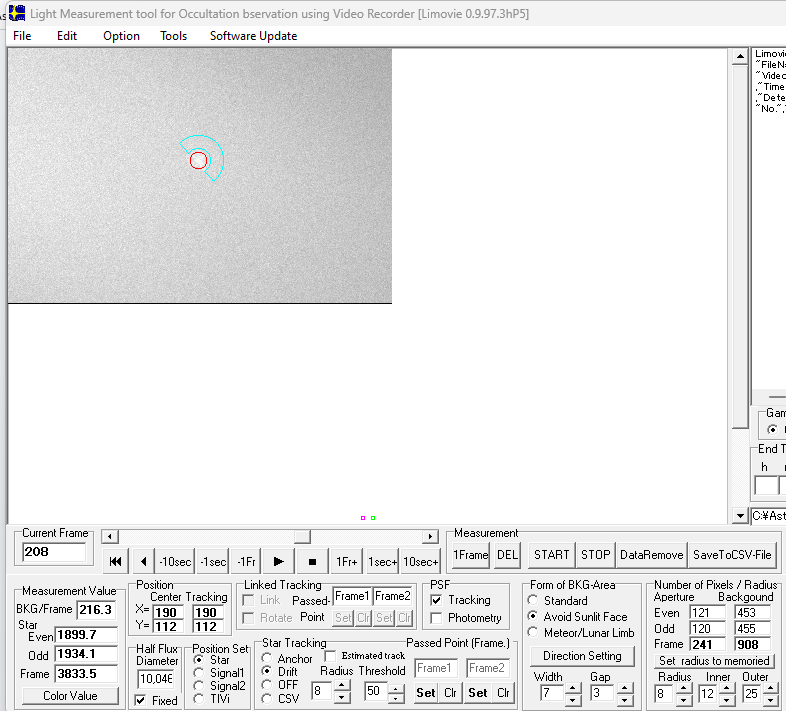Click the SaveToCSV-File button

click(733, 554)
